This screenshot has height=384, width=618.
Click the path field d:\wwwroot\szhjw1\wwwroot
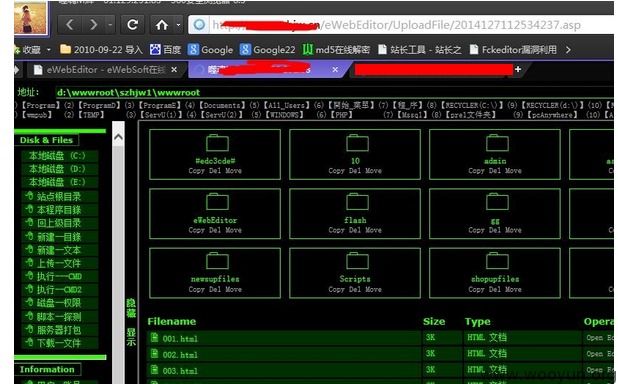tap(335, 93)
